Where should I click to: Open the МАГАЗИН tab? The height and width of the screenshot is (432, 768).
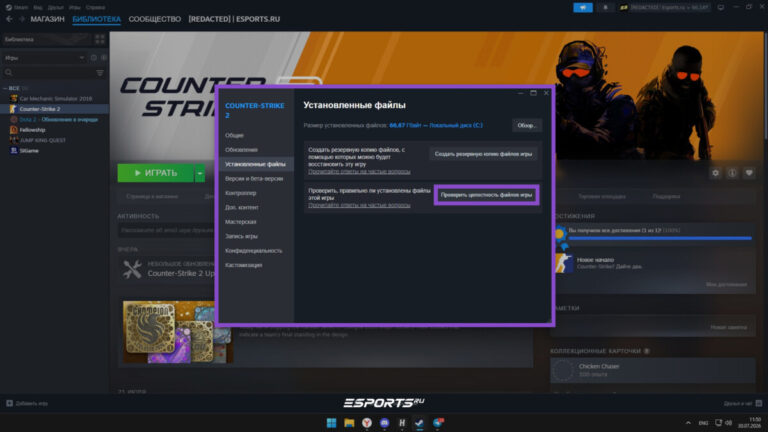(x=47, y=19)
